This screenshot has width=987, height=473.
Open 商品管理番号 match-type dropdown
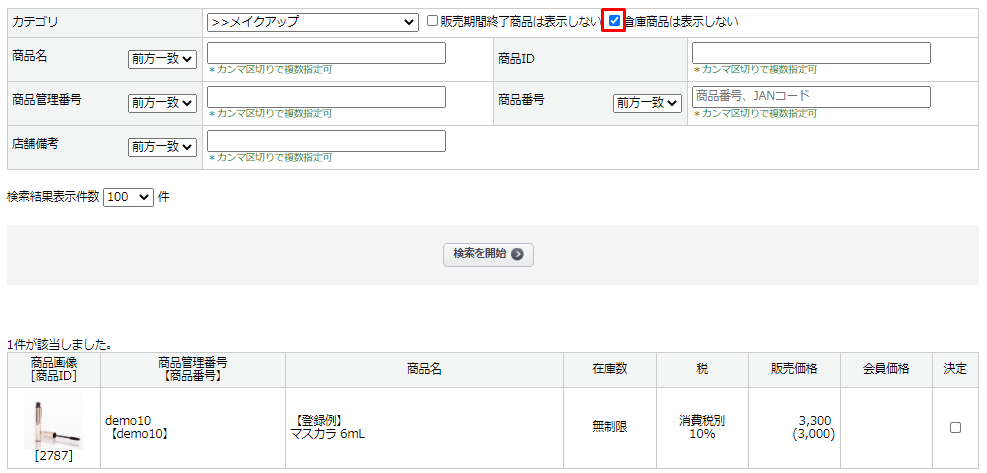(x=162, y=103)
